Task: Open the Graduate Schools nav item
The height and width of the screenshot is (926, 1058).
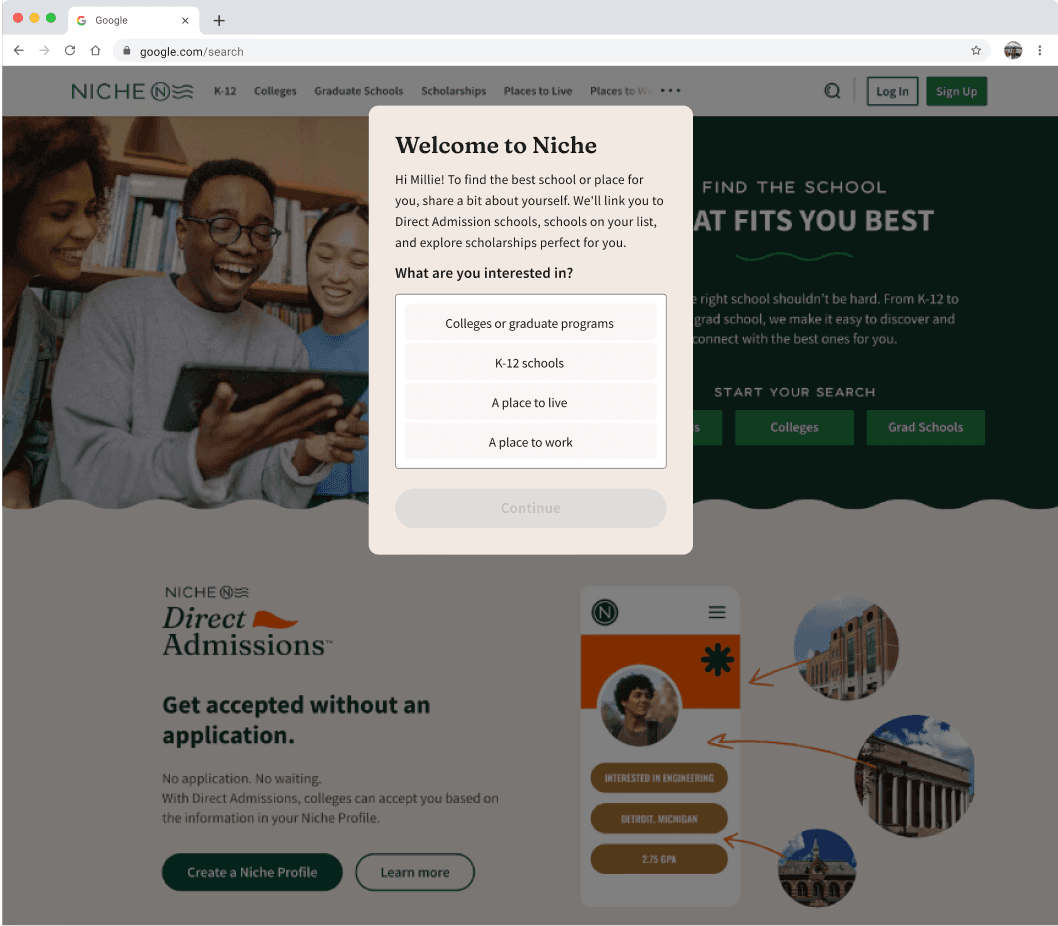Action: click(x=358, y=91)
